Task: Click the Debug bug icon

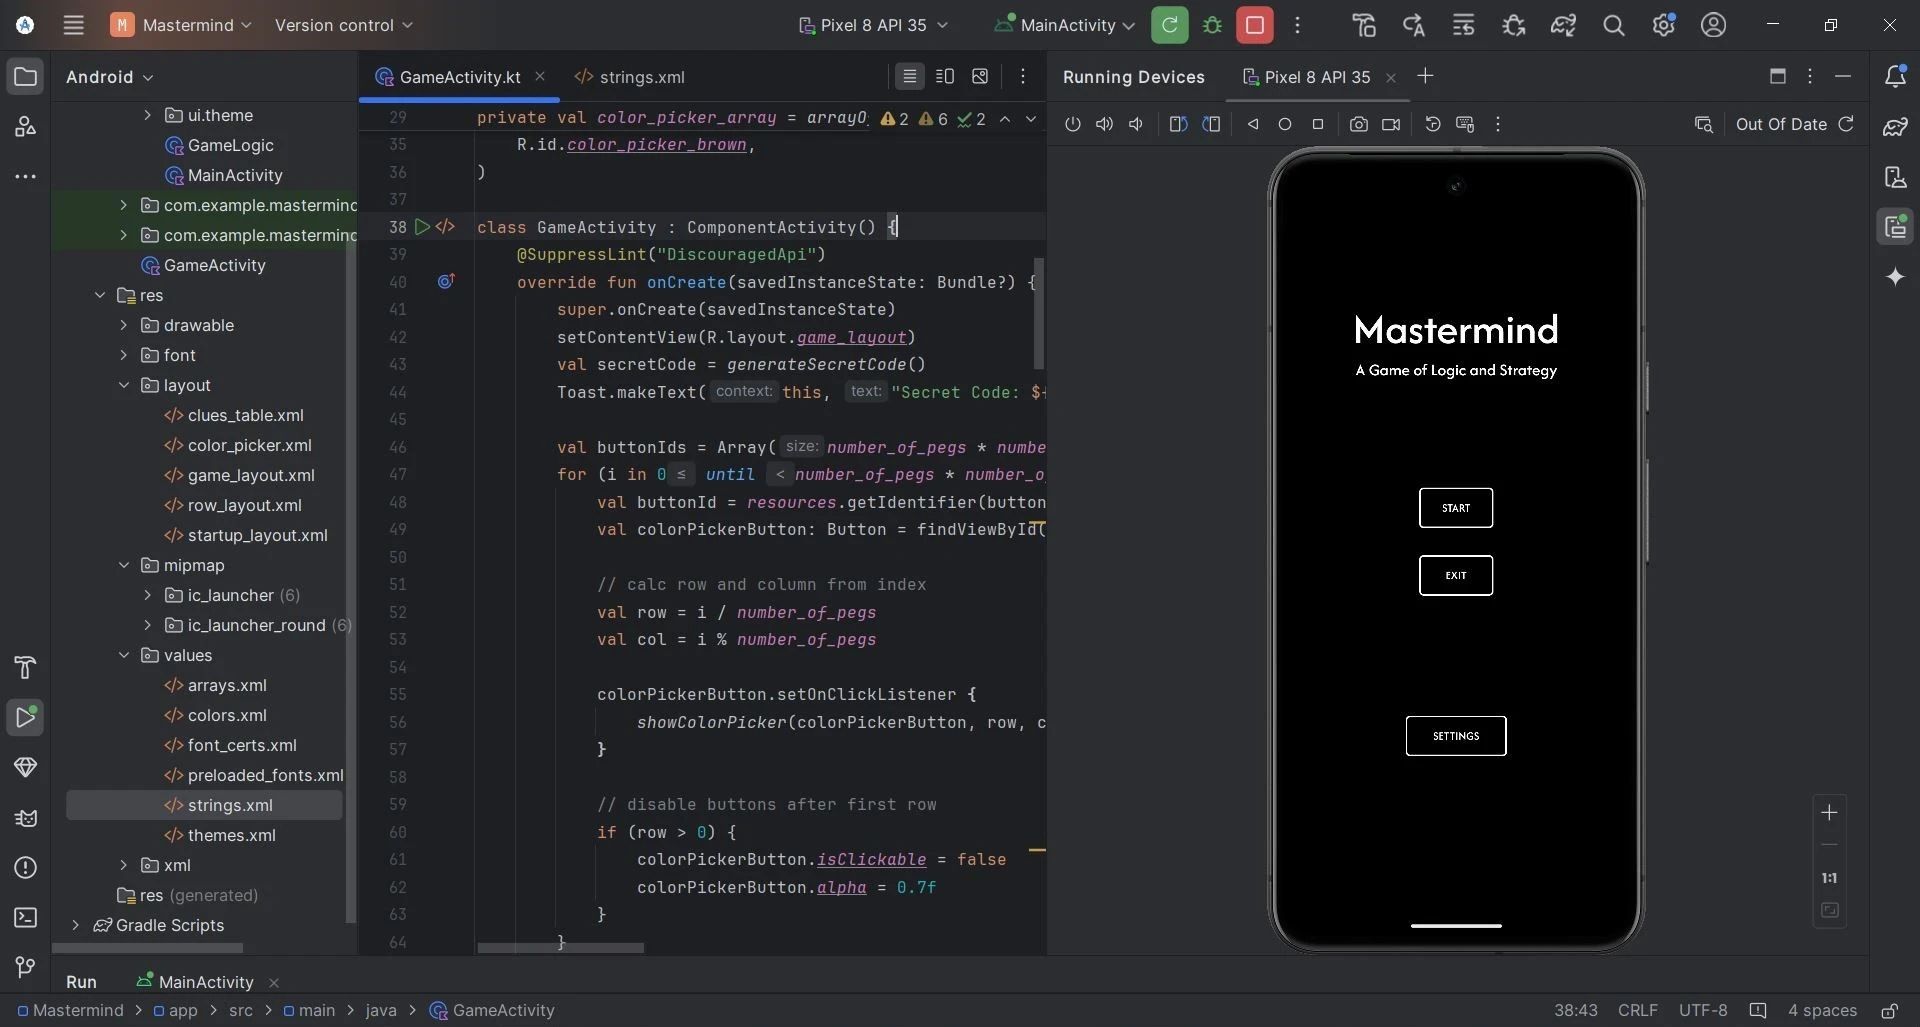Action: click(1213, 25)
